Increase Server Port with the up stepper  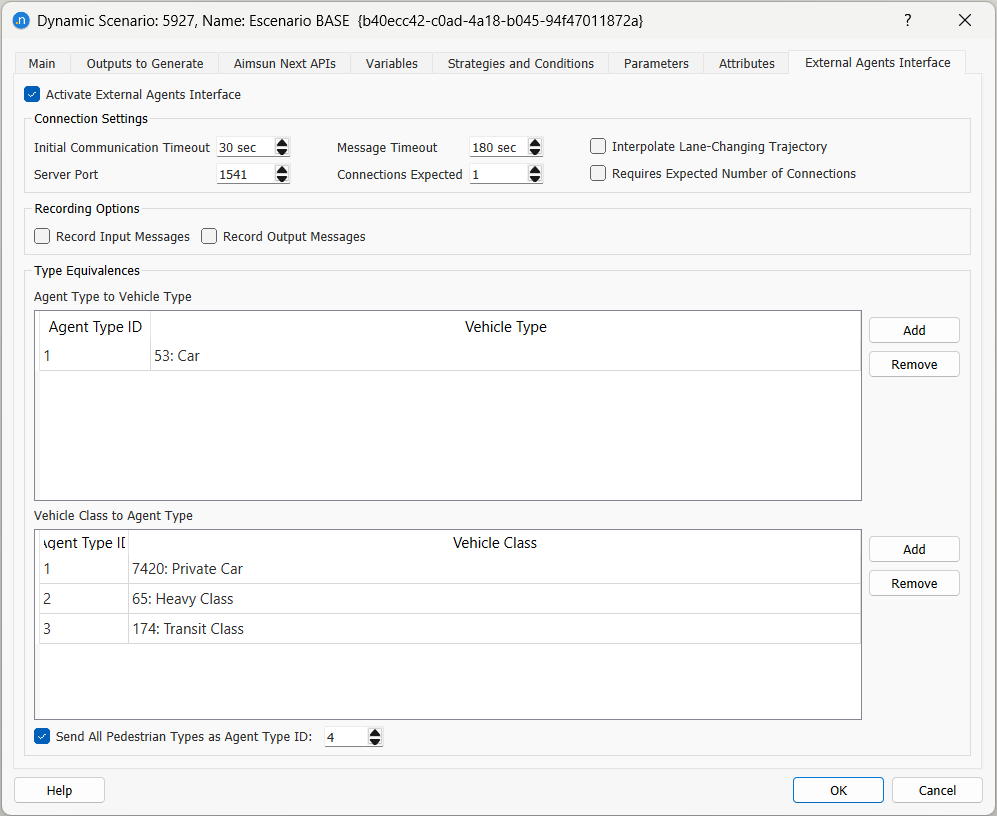coord(281,168)
